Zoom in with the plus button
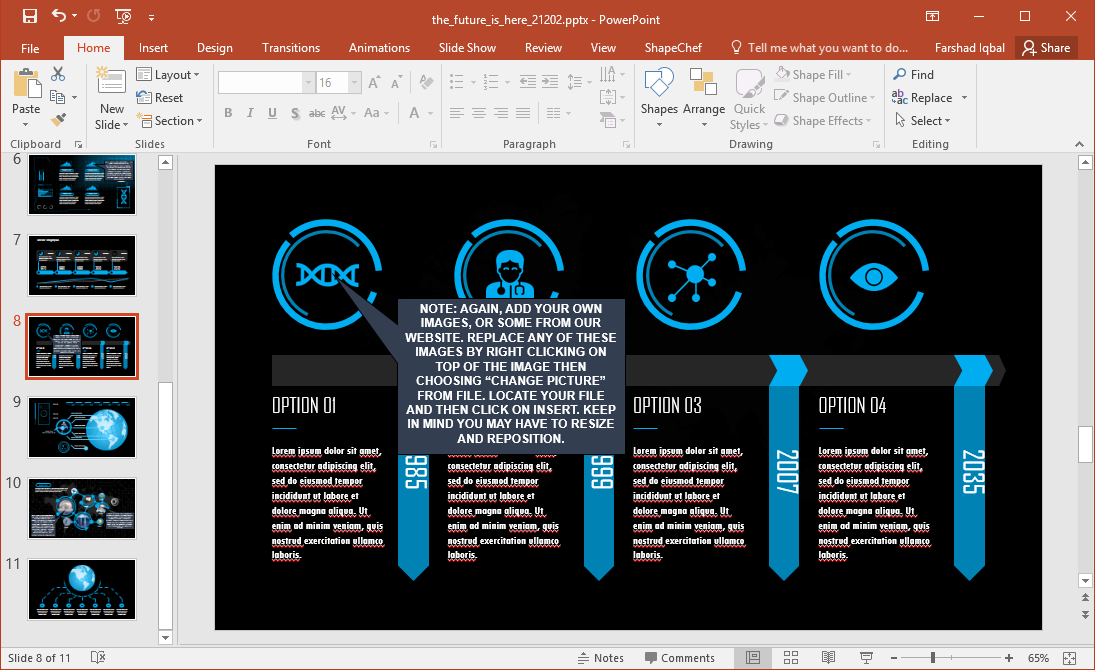1095x670 pixels. click(x=1008, y=657)
